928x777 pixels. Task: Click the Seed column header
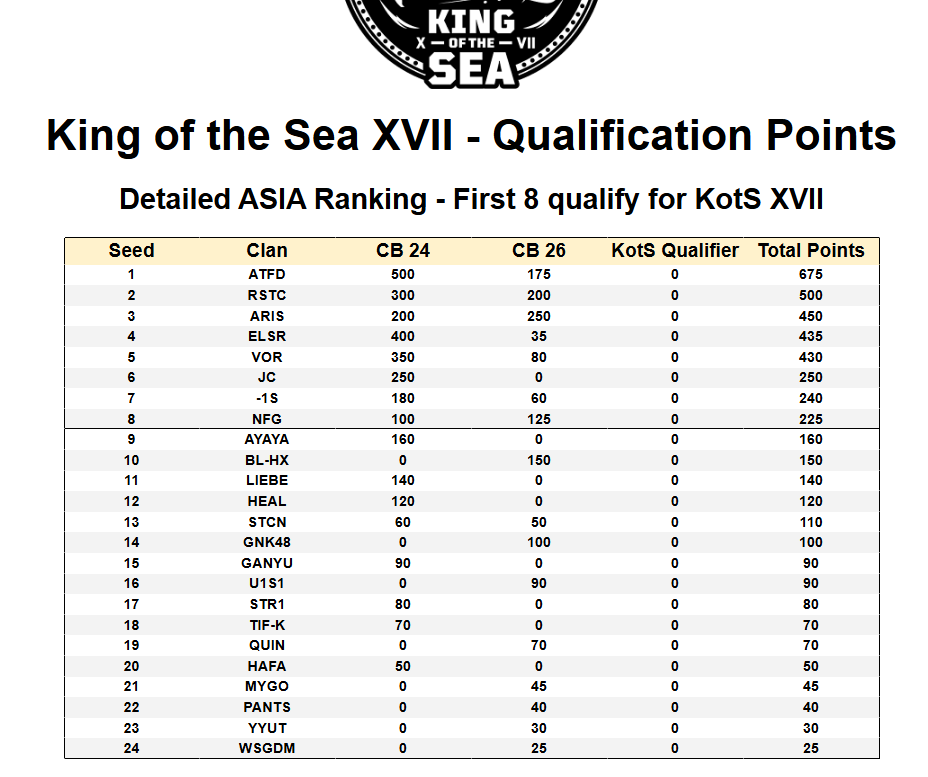pyautogui.click(x=131, y=250)
